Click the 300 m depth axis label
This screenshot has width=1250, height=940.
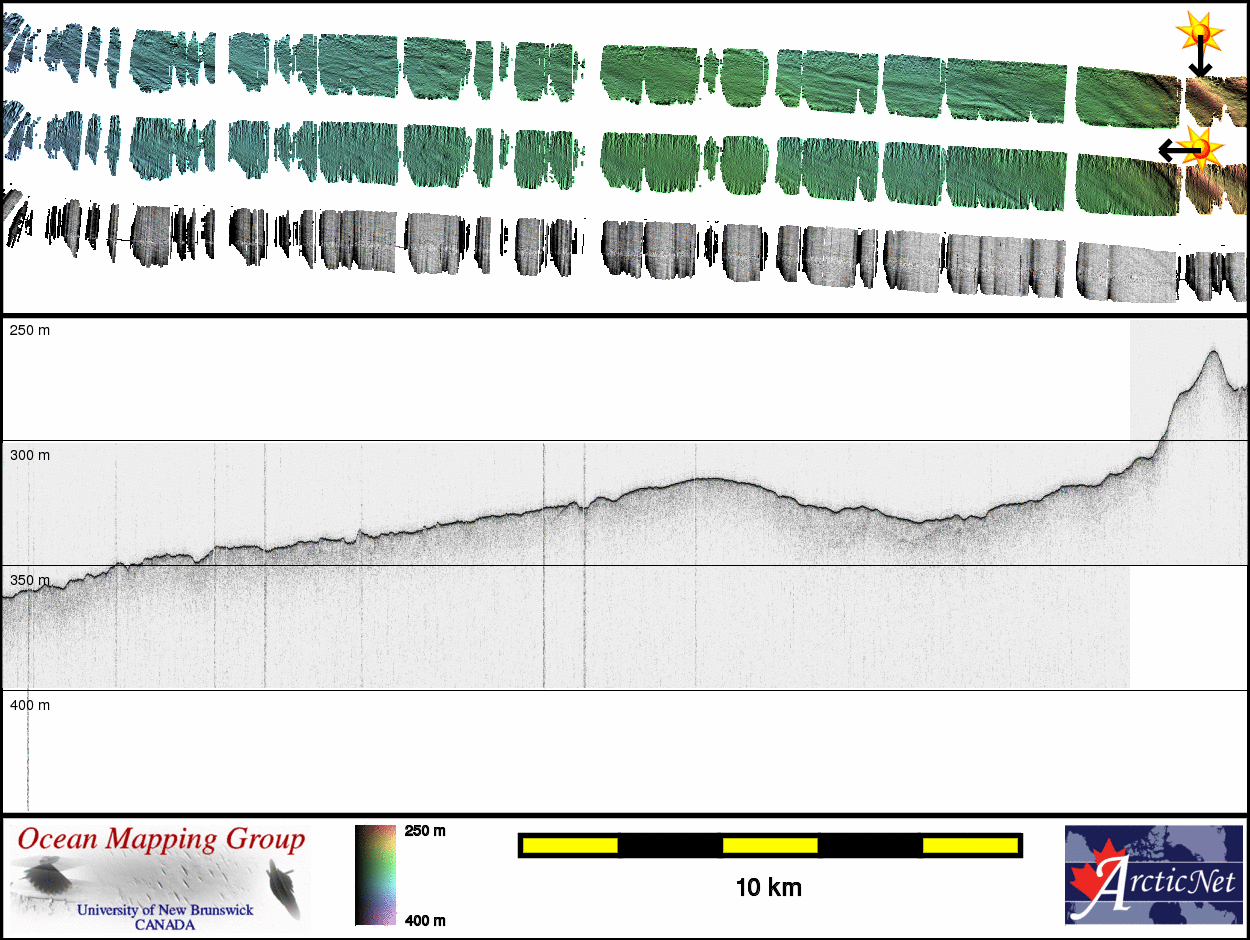click(30, 455)
